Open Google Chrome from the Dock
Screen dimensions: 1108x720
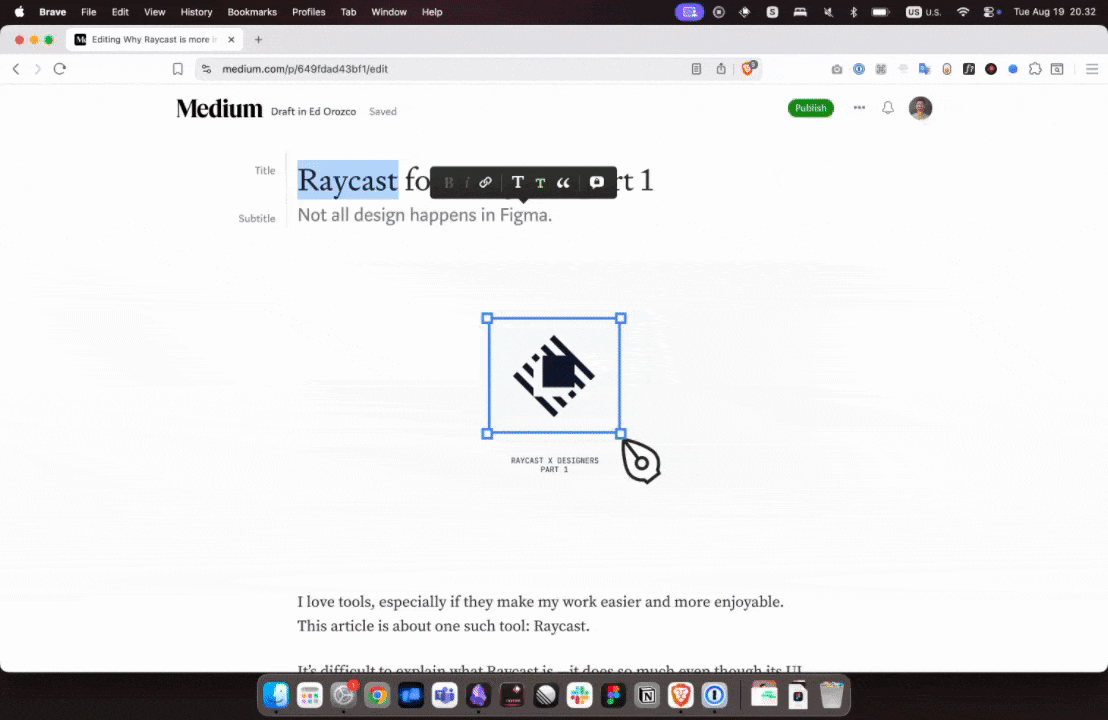377,695
